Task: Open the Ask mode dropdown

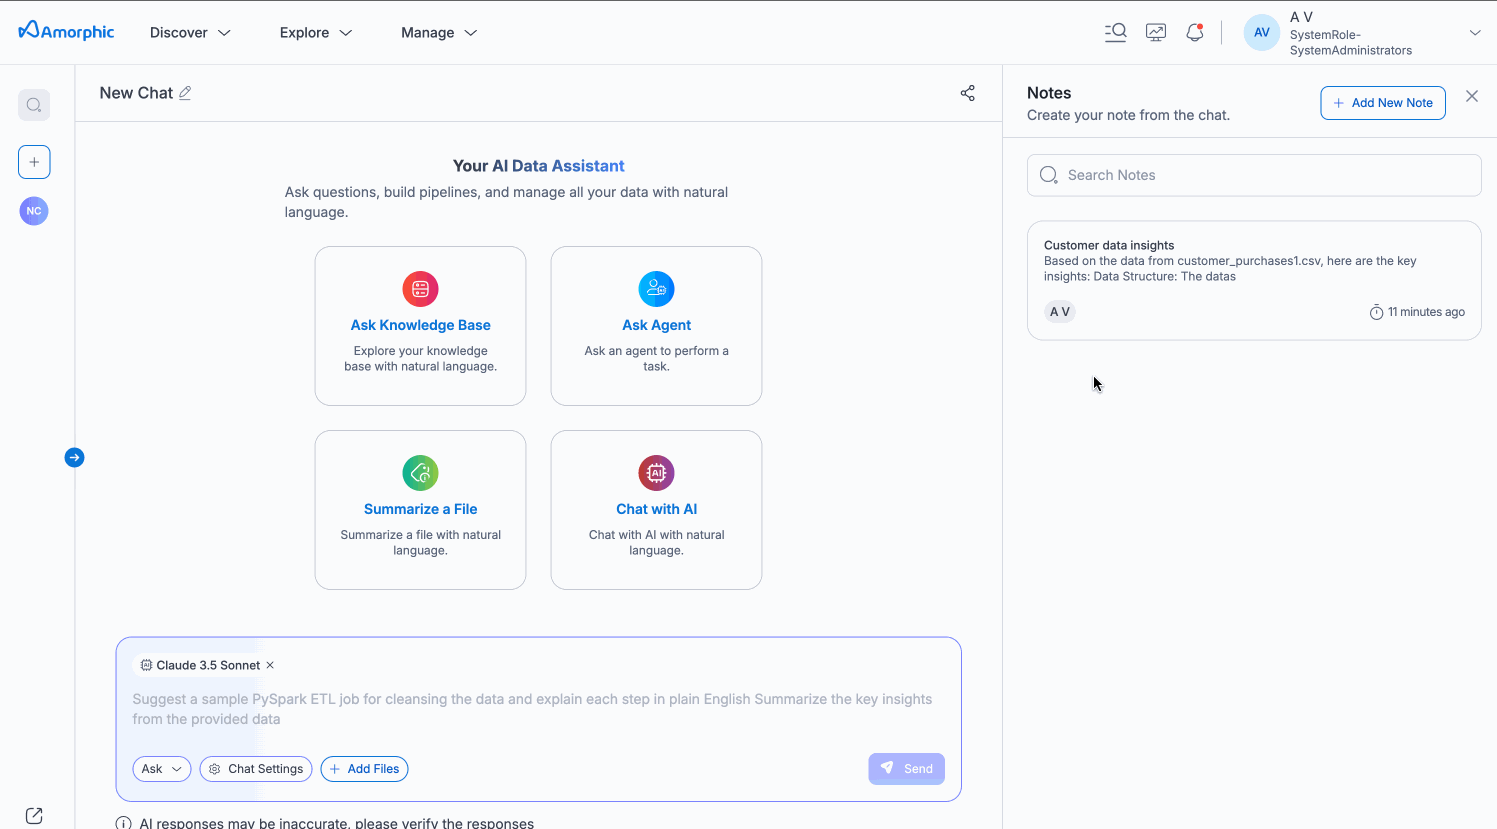Action: [161, 769]
